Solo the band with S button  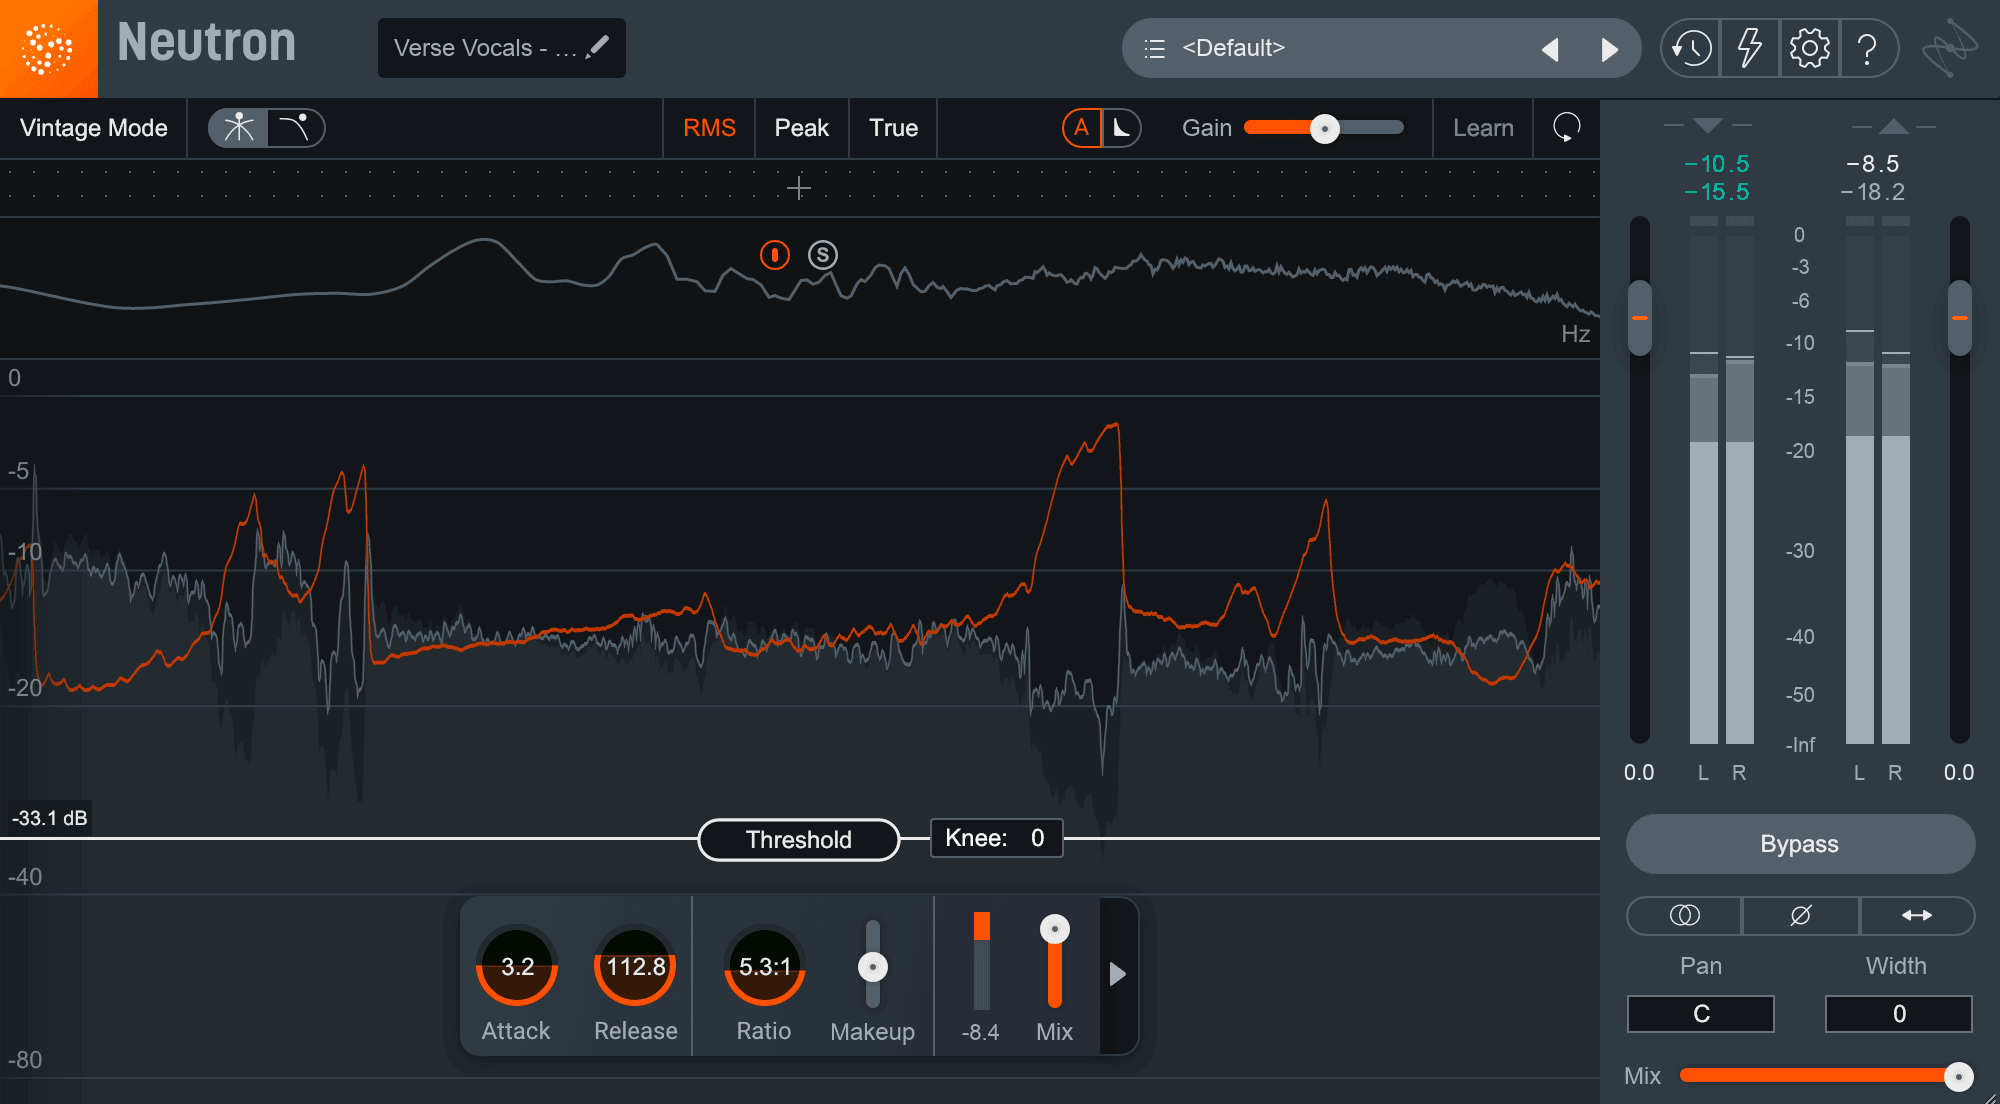pos(823,255)
